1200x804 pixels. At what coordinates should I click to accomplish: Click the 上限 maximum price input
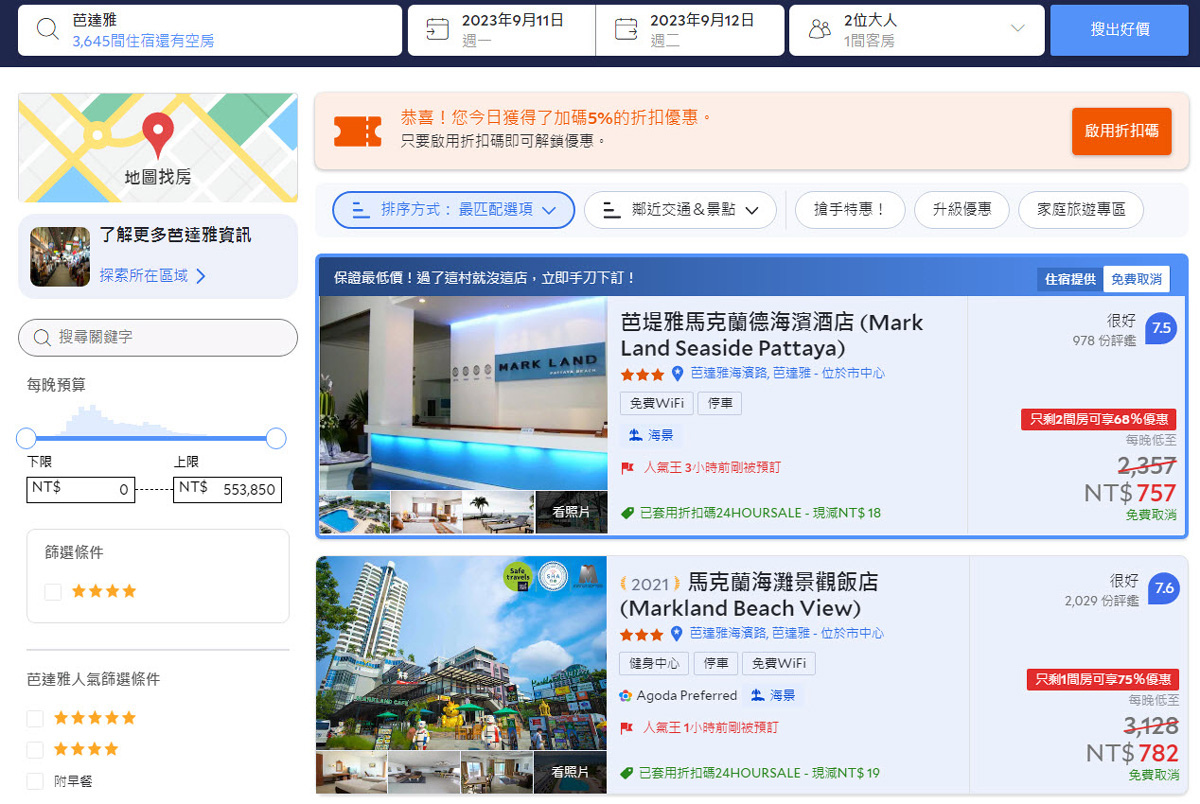coord(227,489)
